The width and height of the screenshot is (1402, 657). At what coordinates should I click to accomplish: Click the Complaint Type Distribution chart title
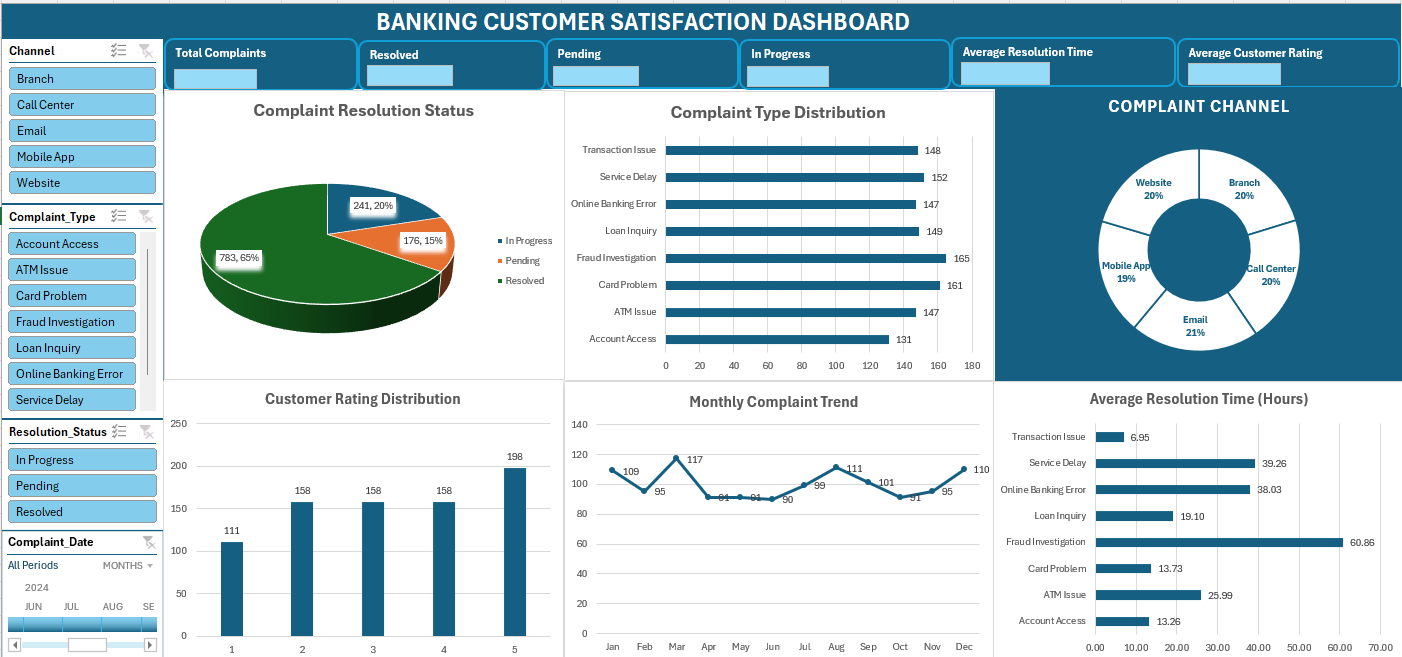click(x=778, y=113)
